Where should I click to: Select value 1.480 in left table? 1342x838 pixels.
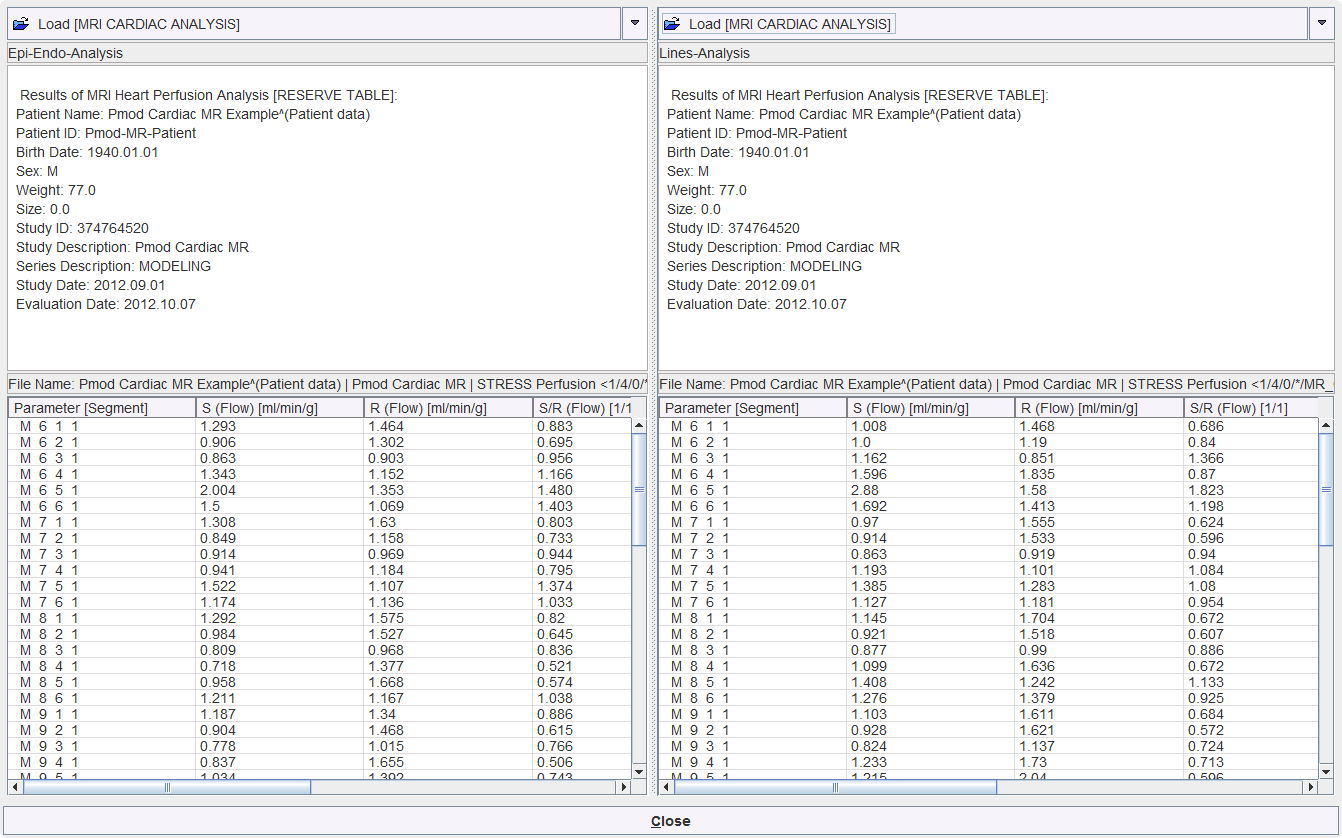pos(555,490)
